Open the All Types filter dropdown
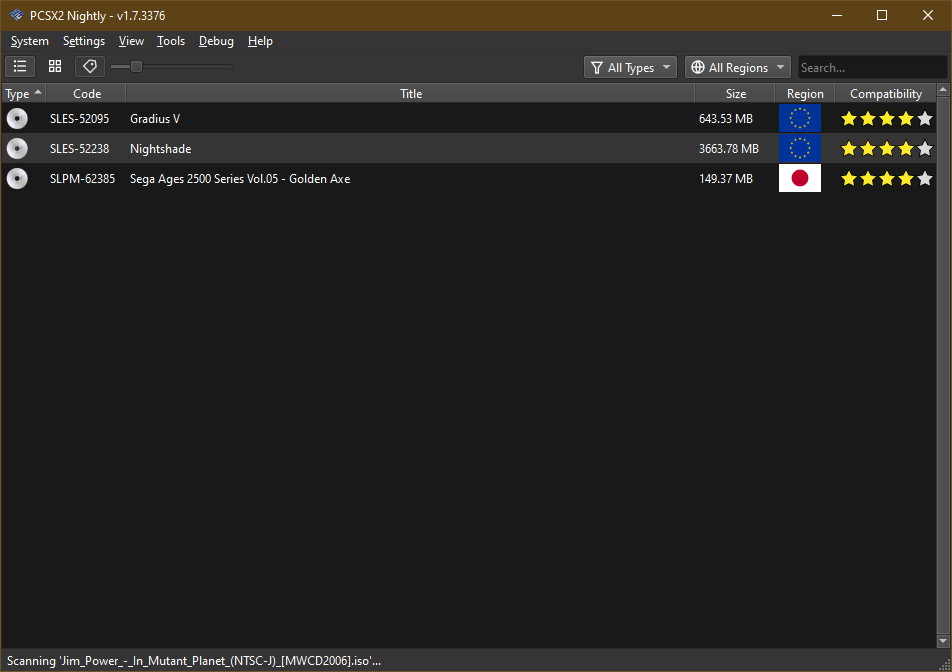The height and width of the screenshot is (672, 952). click(x=630, y=67)
